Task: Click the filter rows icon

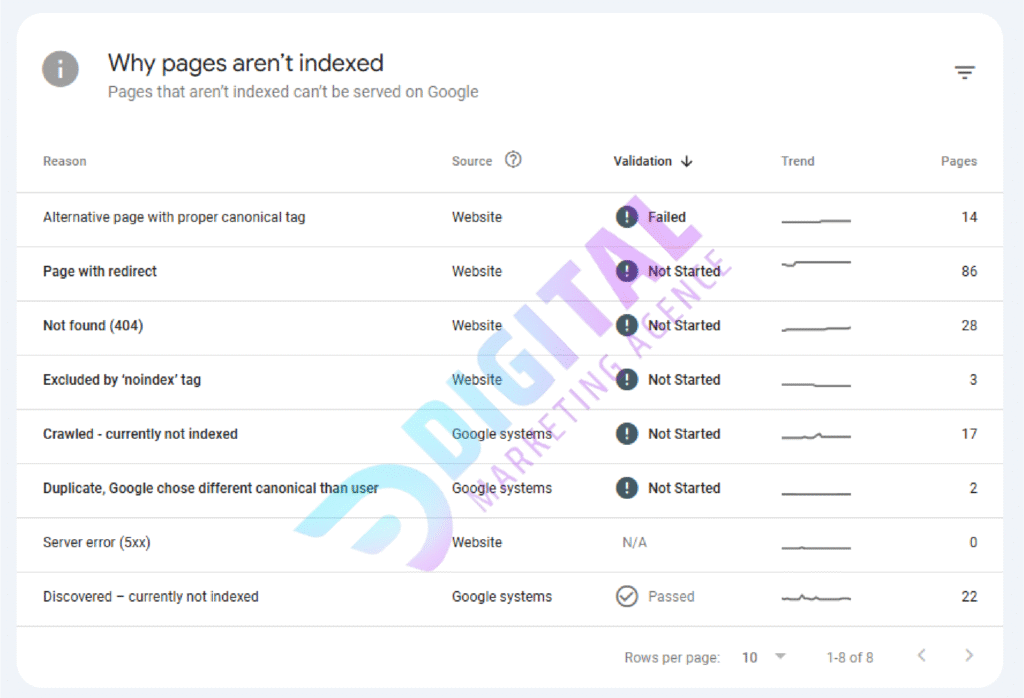Action: 964,72
